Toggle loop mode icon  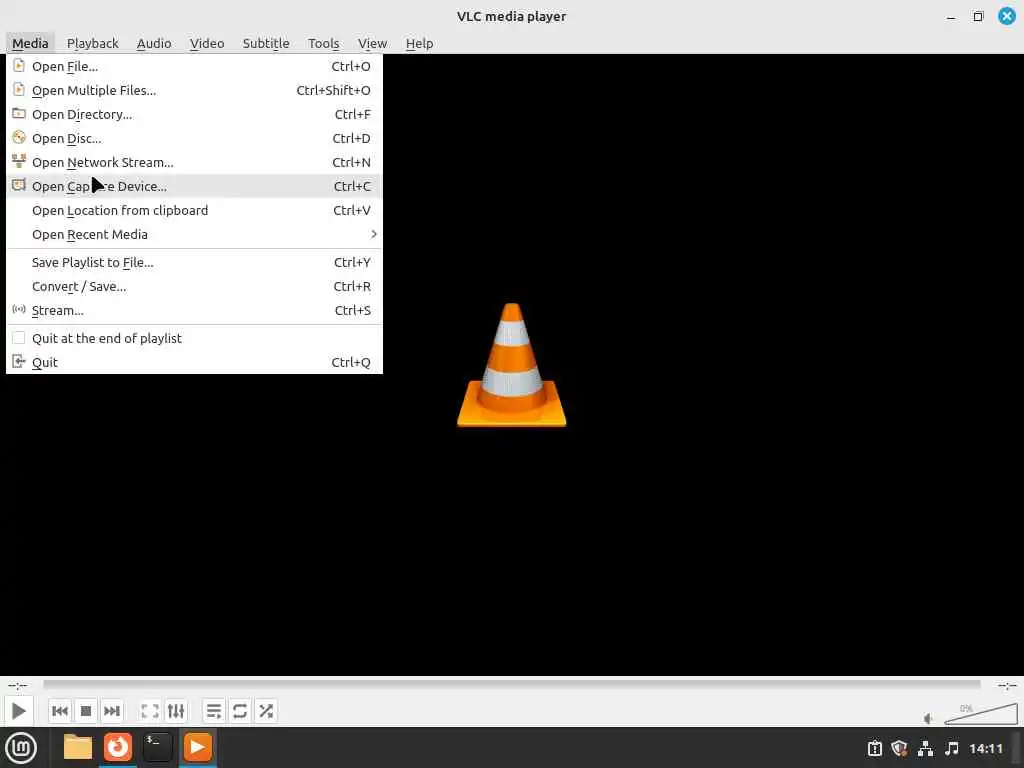240,711
